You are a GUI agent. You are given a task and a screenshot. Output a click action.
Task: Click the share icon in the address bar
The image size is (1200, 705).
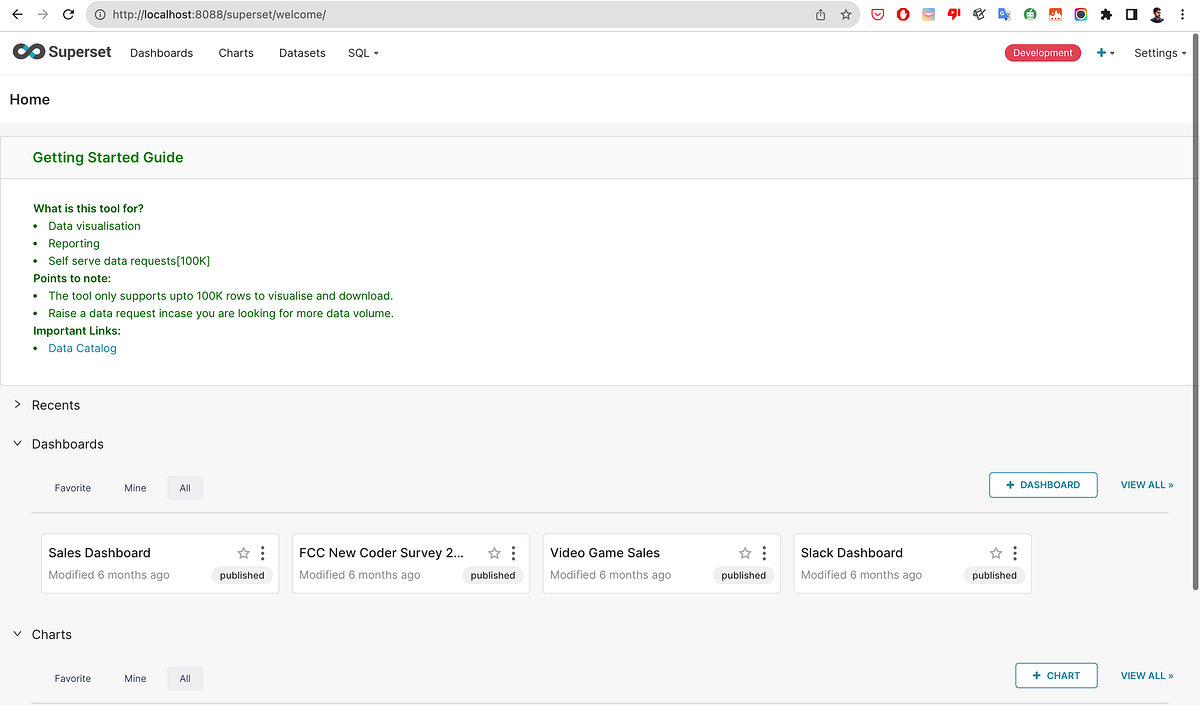tap(820, 15)
